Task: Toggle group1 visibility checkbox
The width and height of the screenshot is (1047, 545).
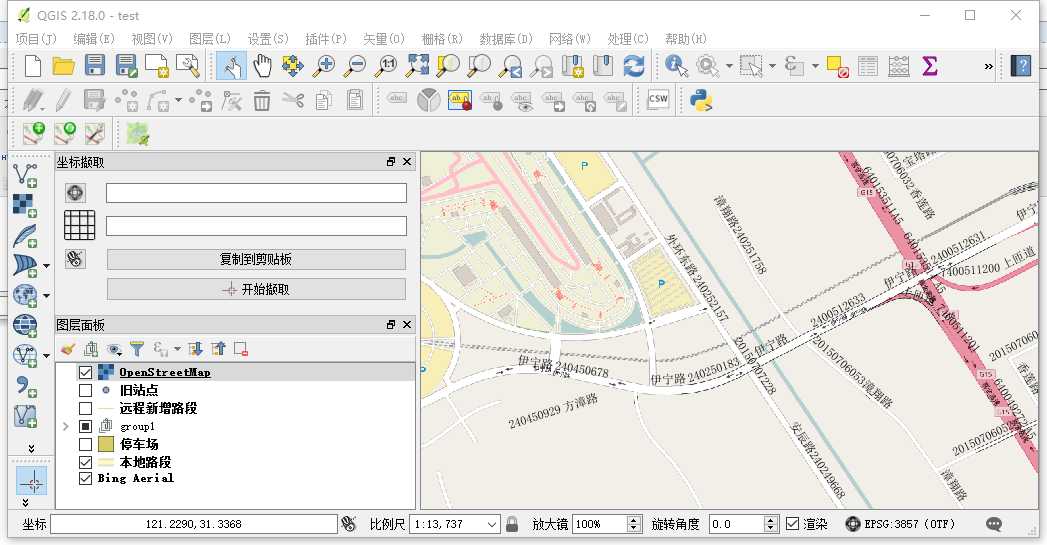Action: click(85, 426)
